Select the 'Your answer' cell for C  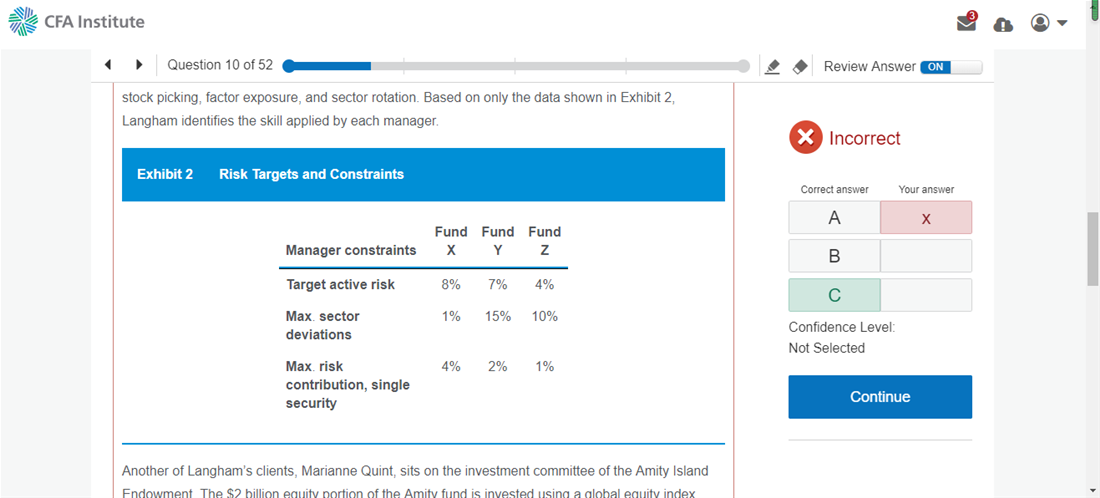[x=926, y=295]
